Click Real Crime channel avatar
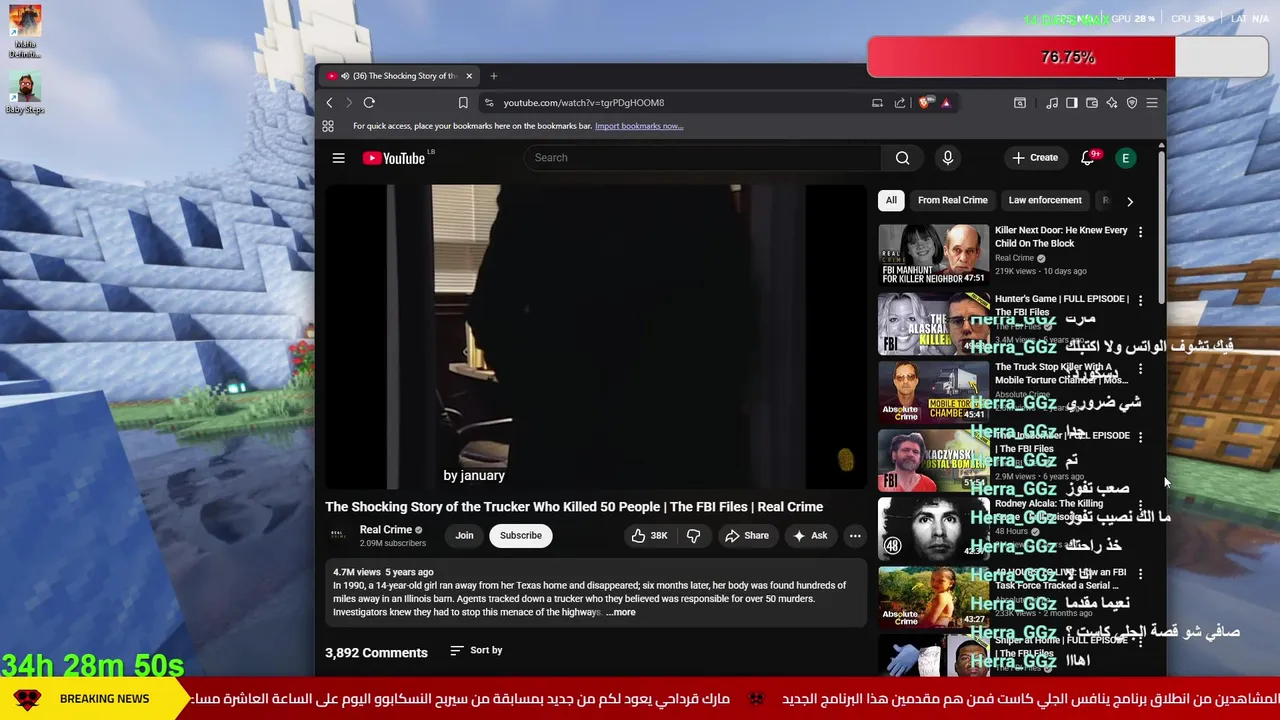The height and width of the screenshot is (720, 1280). coord(338,536)
